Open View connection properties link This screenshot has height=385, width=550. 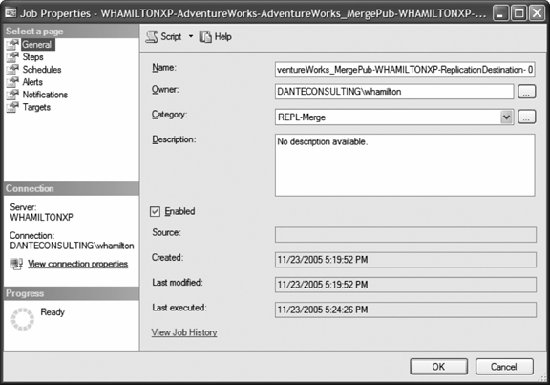[78, 264]
